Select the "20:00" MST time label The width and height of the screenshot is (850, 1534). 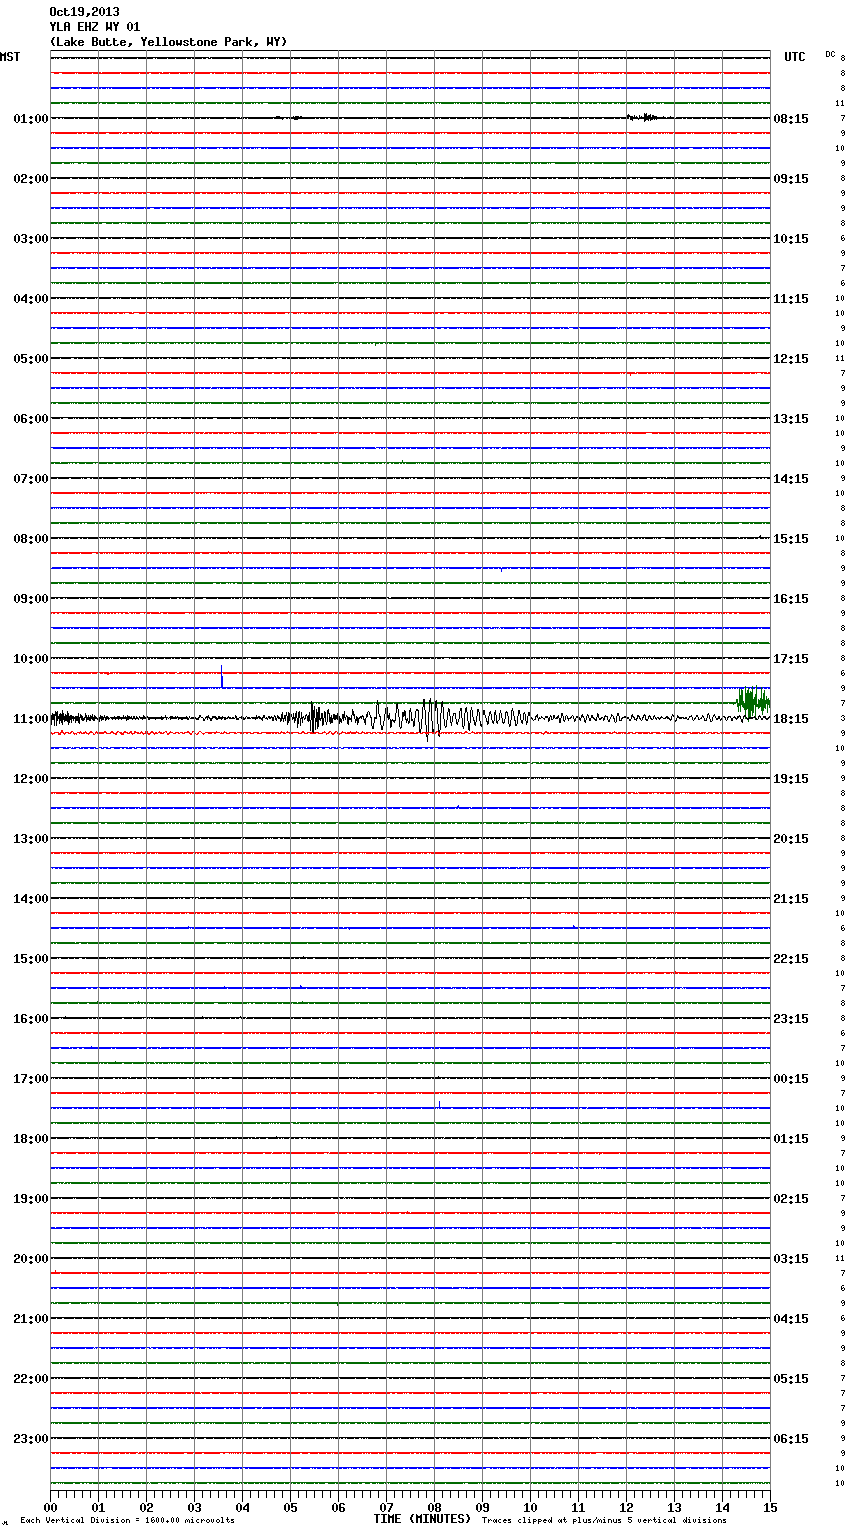tap(31, 1259)
